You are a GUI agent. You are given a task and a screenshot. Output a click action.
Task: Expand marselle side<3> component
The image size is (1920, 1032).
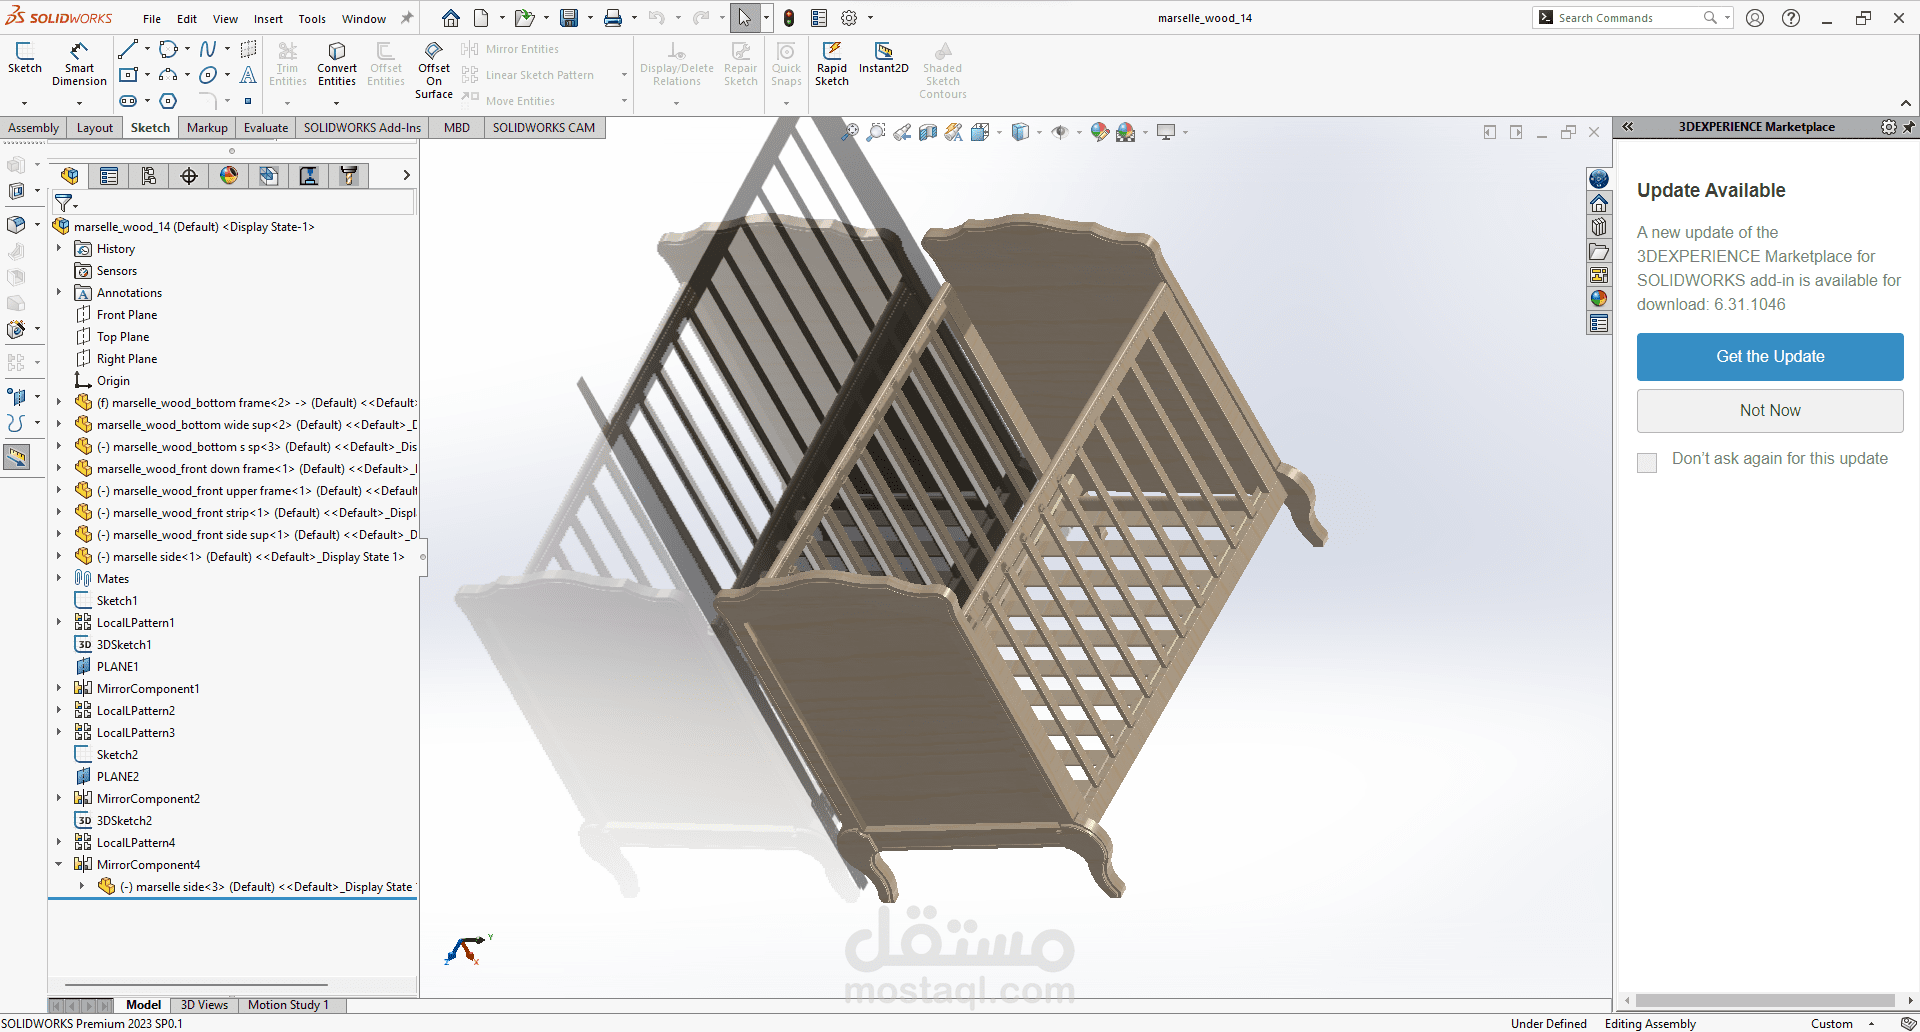[82, 887]
